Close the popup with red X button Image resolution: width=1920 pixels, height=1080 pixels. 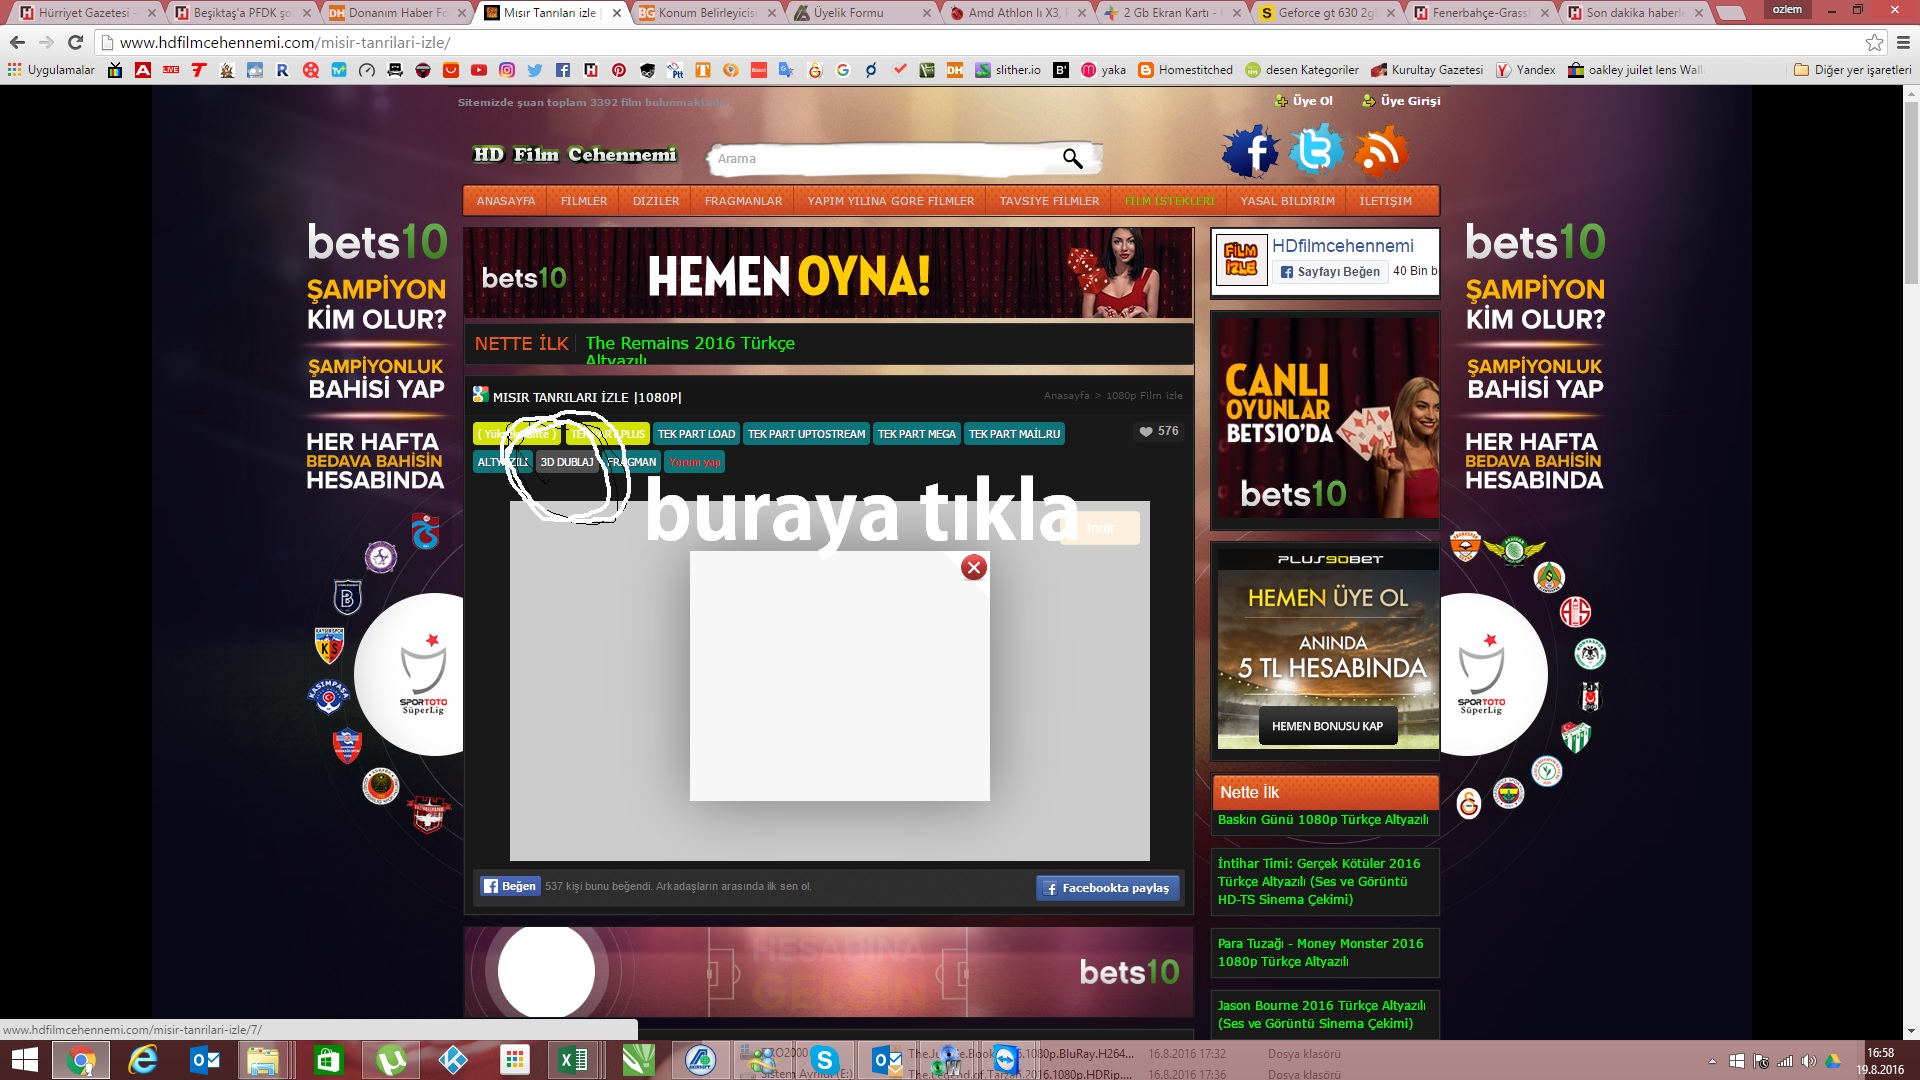point(974,568)
